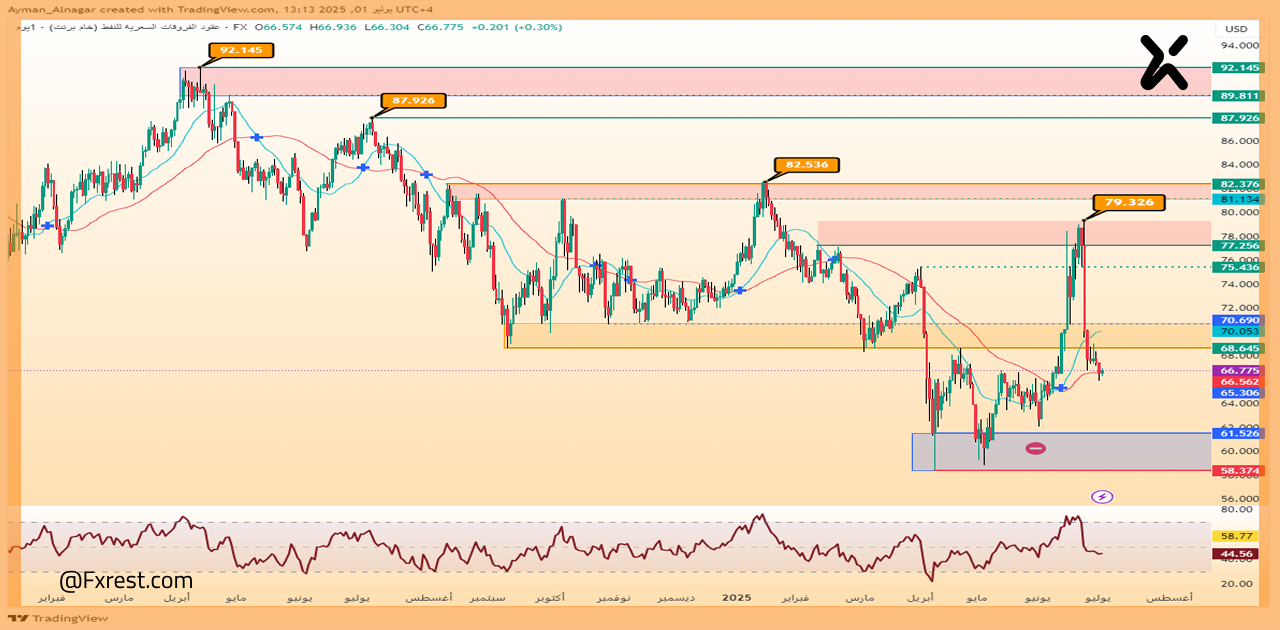1280x630 pixels.
Task: Click the 94.000 price scale tick
Action: [x=1238, y=46]
